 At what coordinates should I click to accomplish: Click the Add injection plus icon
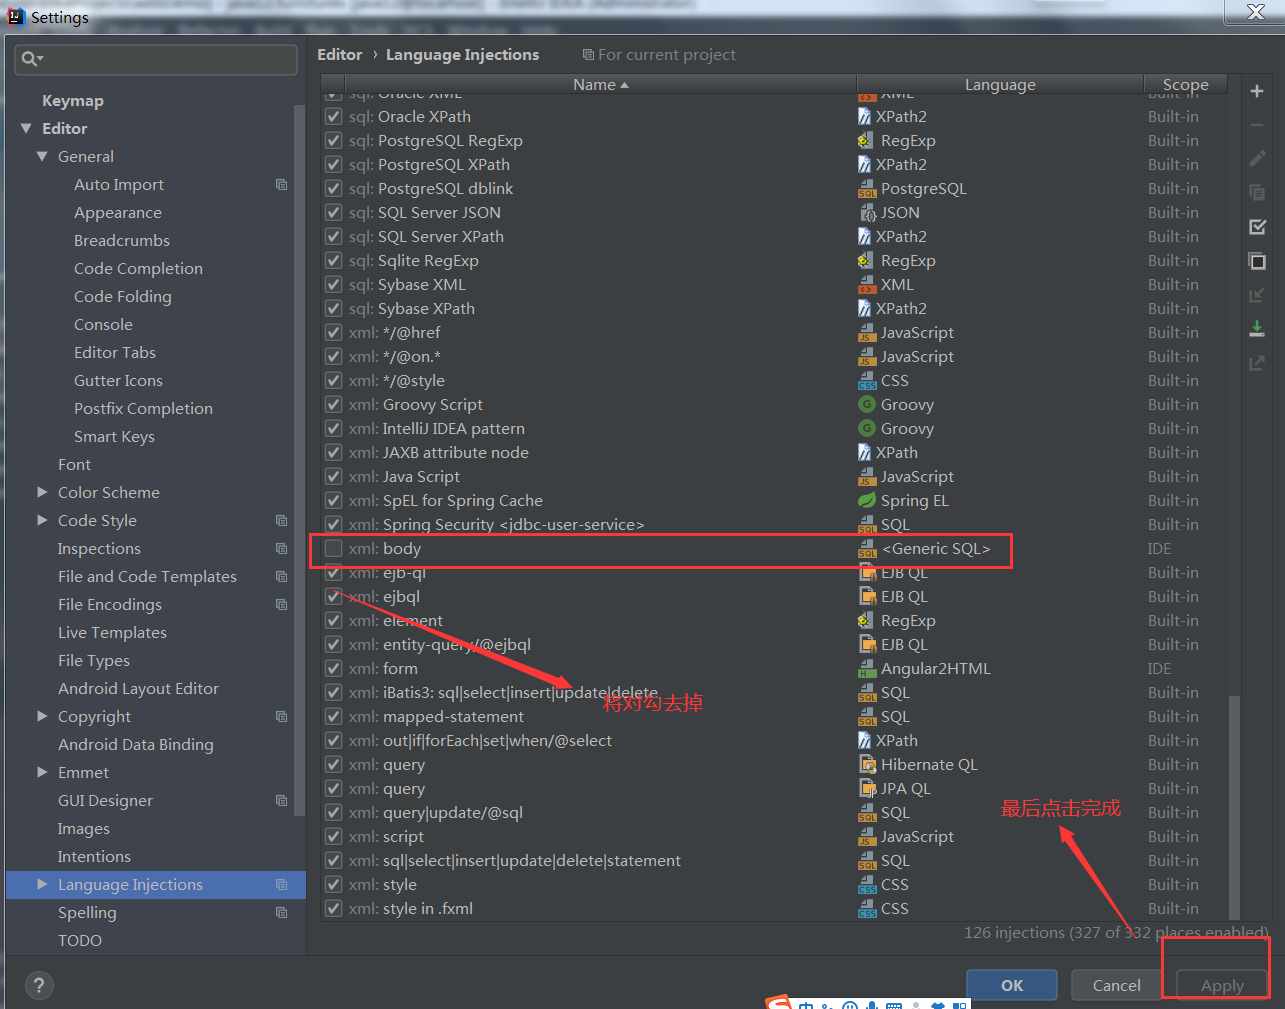[x=1257, y=91]
